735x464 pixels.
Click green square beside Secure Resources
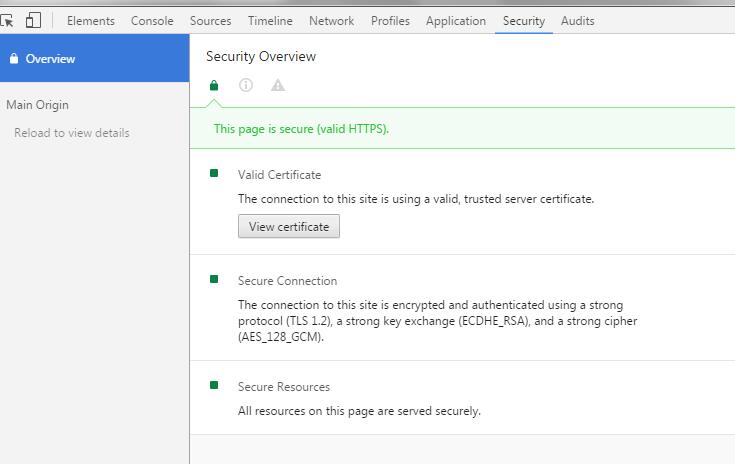[x=214, y=385]
